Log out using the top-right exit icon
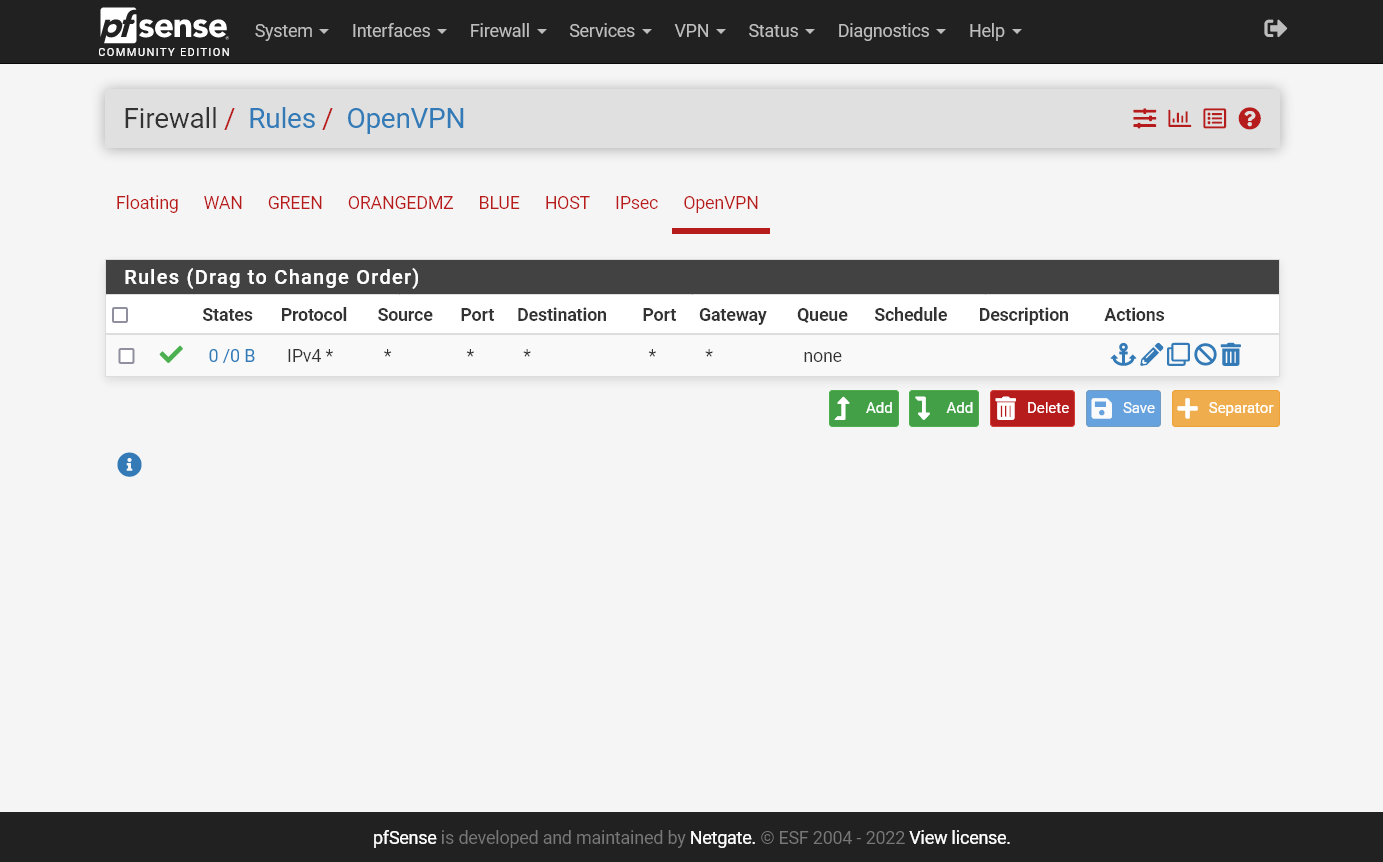Viewport: 1383px width, 862px height. (1274, 28)
